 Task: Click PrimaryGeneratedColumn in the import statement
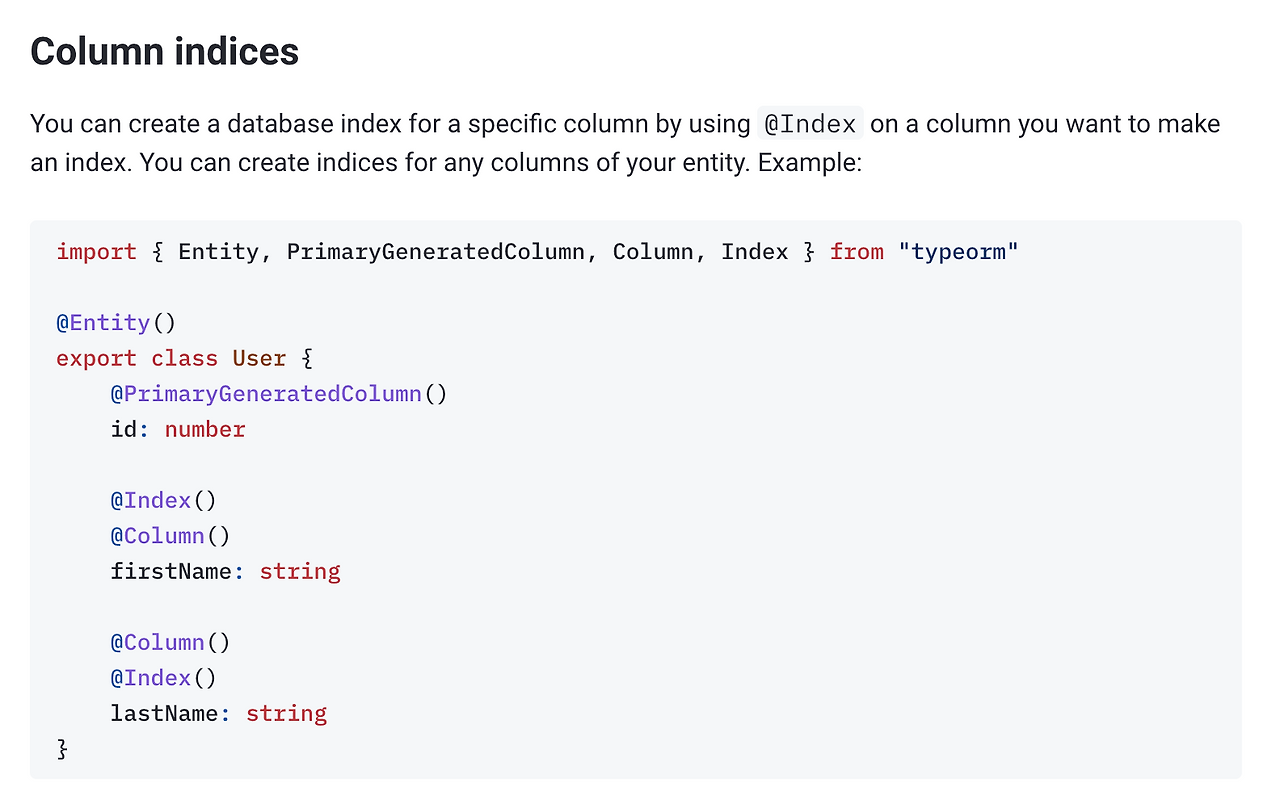pos(435,252)
